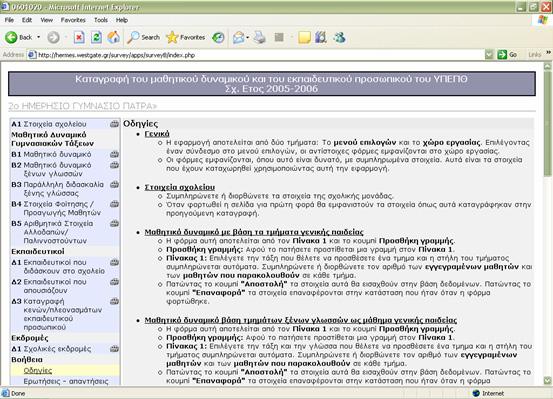Open the Search pane
This screenshot has height=399, width=553.
144,37
